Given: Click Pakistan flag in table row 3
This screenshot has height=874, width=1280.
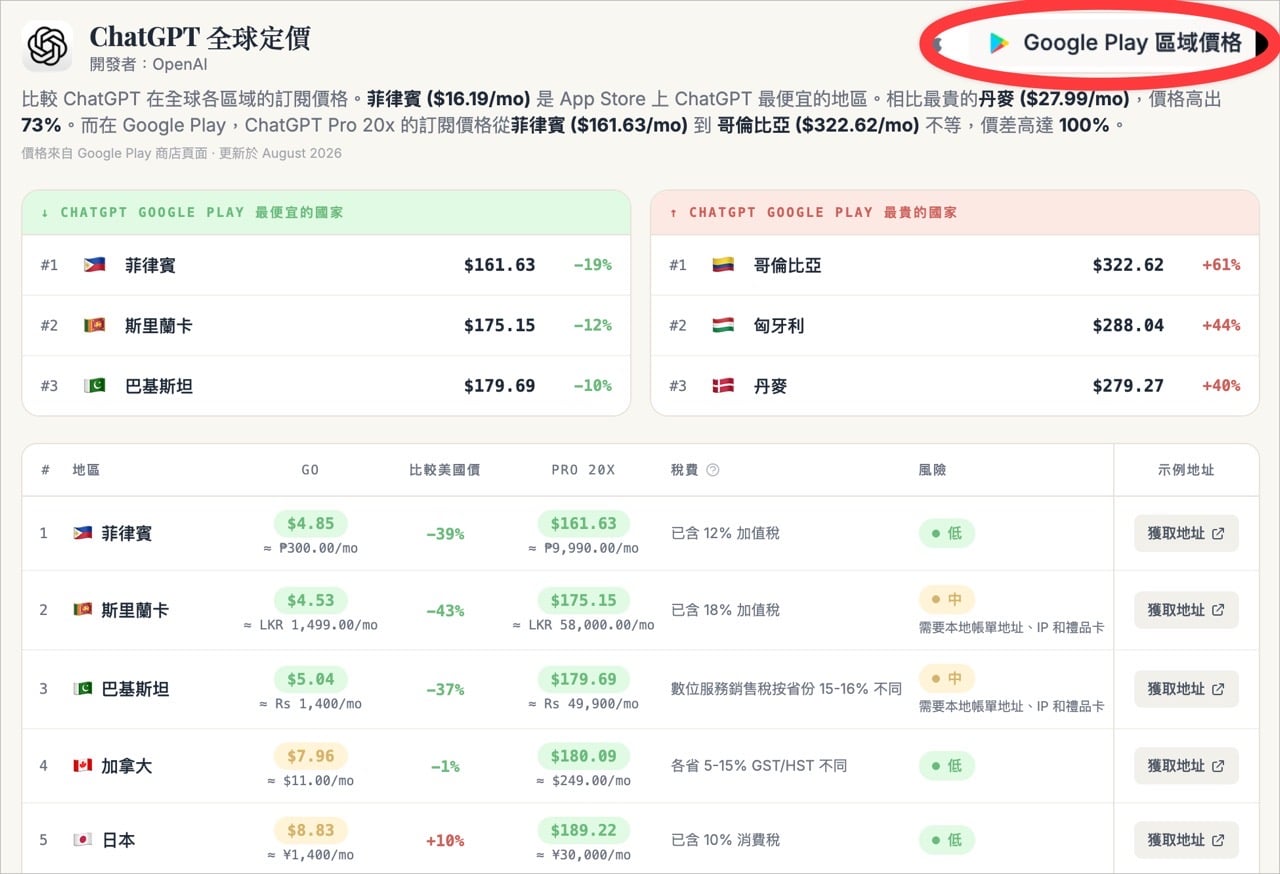Looking at the screenshot, I should [83, 689].
